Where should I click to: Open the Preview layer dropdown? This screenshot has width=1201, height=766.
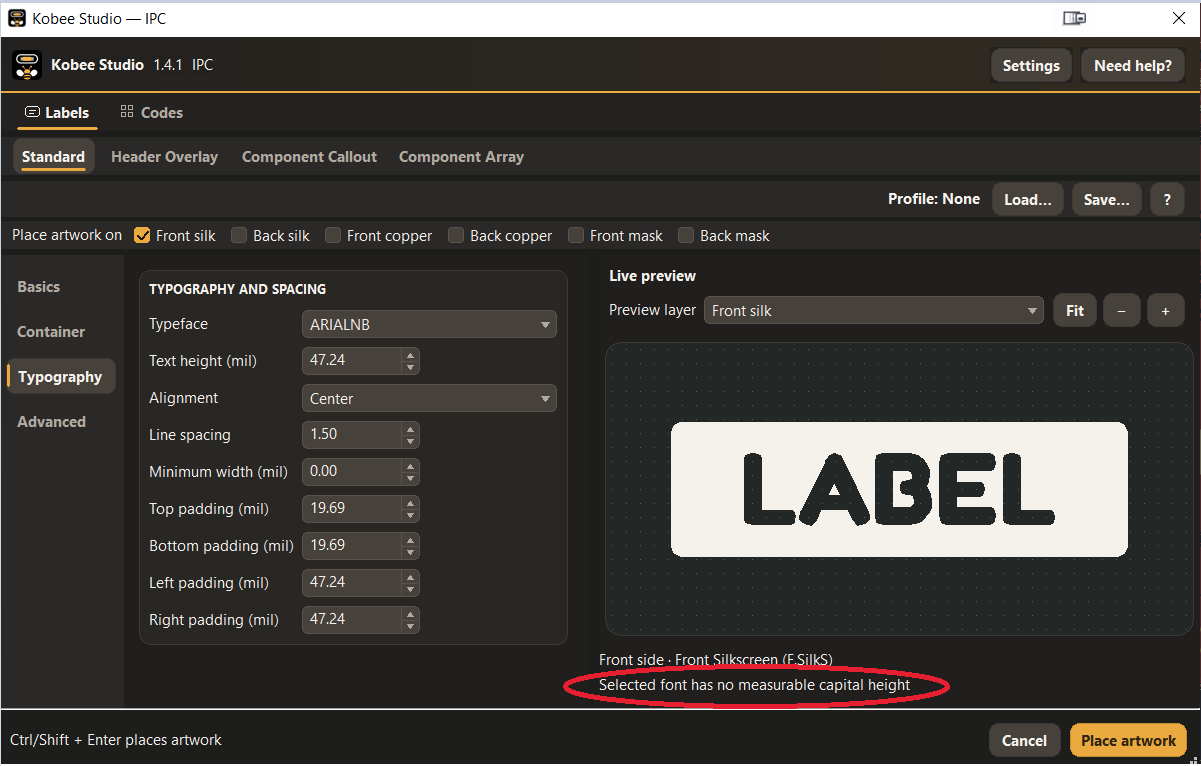coord(874,311)
